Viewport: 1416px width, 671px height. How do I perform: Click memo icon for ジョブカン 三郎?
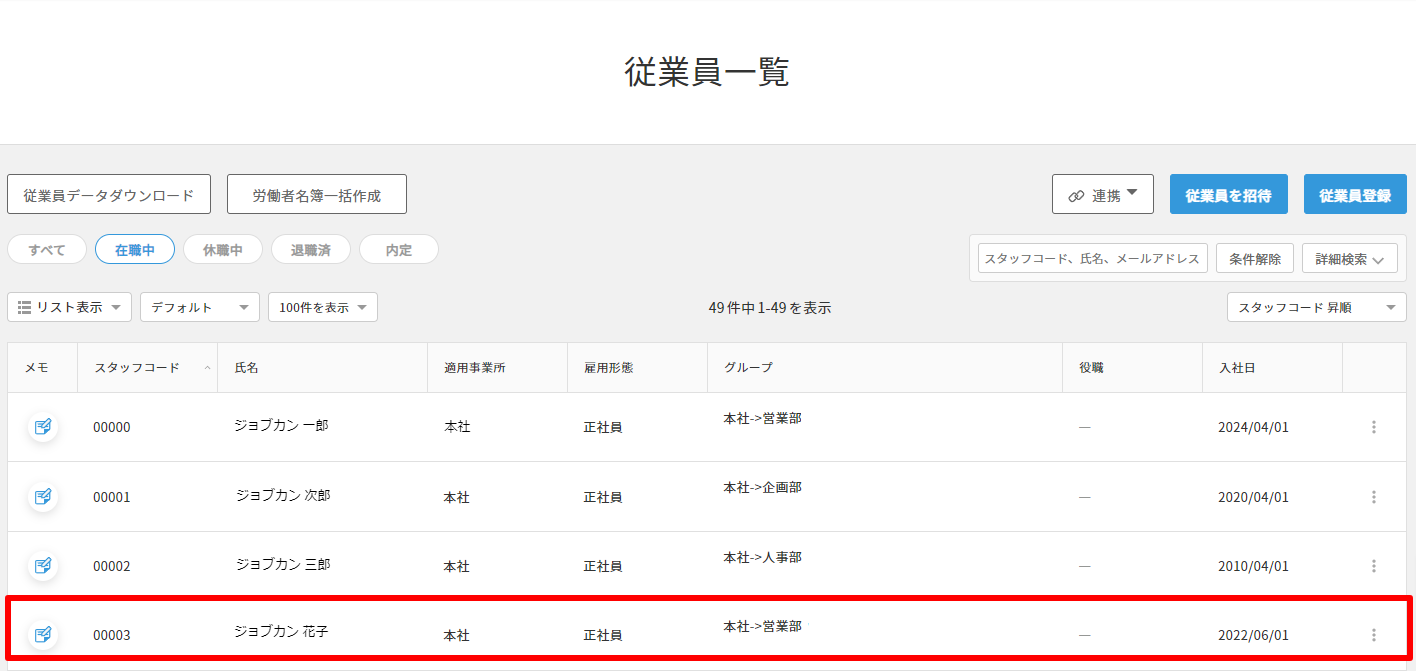pyautogui.click(x=42, y=566)
